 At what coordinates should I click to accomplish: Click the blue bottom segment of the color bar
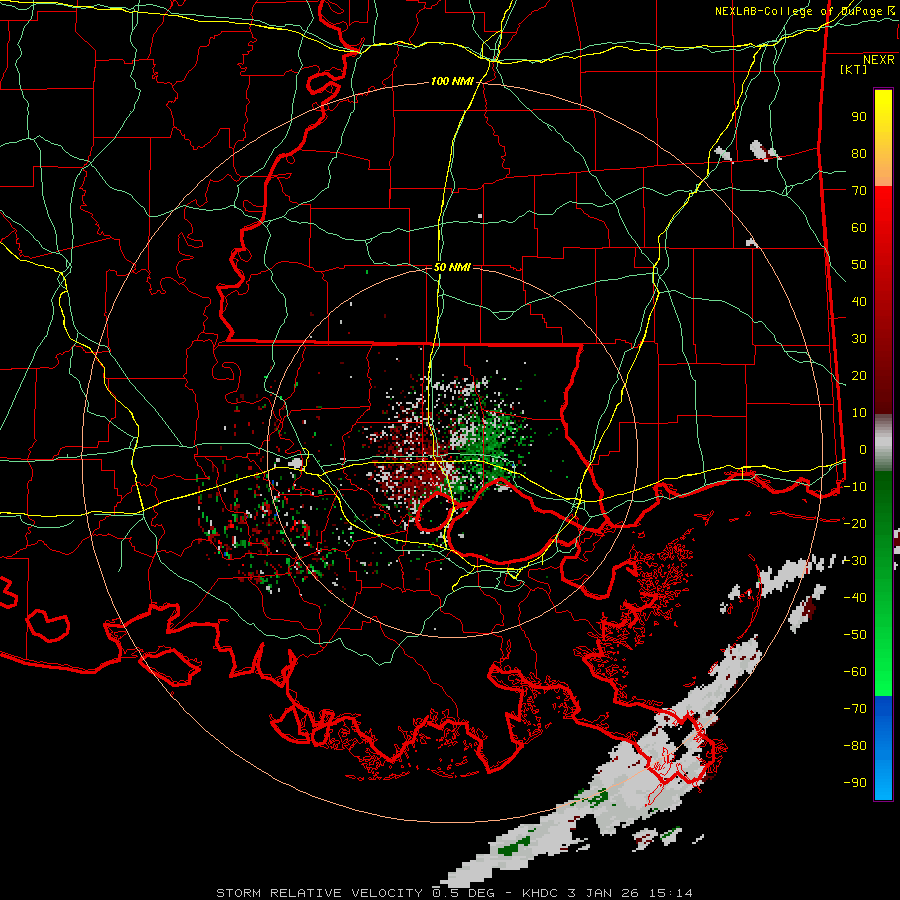[x=883, y=748]
